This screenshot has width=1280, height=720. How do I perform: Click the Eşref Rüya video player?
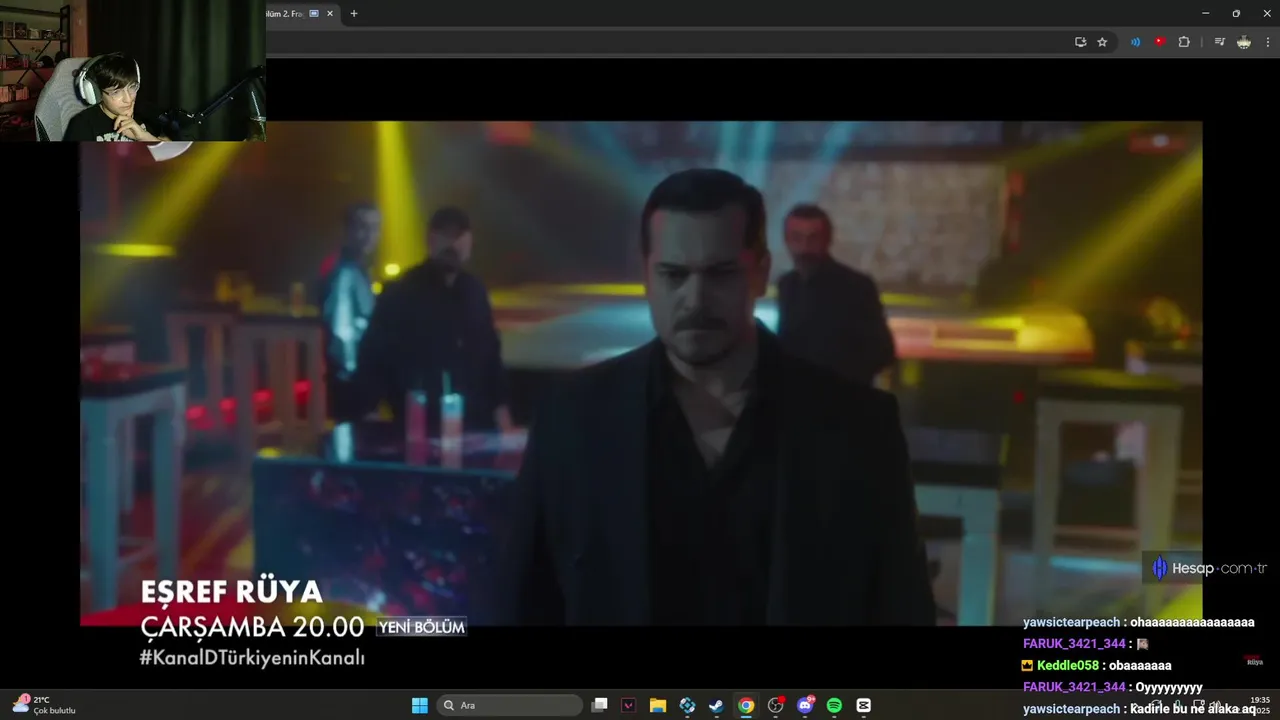pyautogui.click(x=641, y=373)
